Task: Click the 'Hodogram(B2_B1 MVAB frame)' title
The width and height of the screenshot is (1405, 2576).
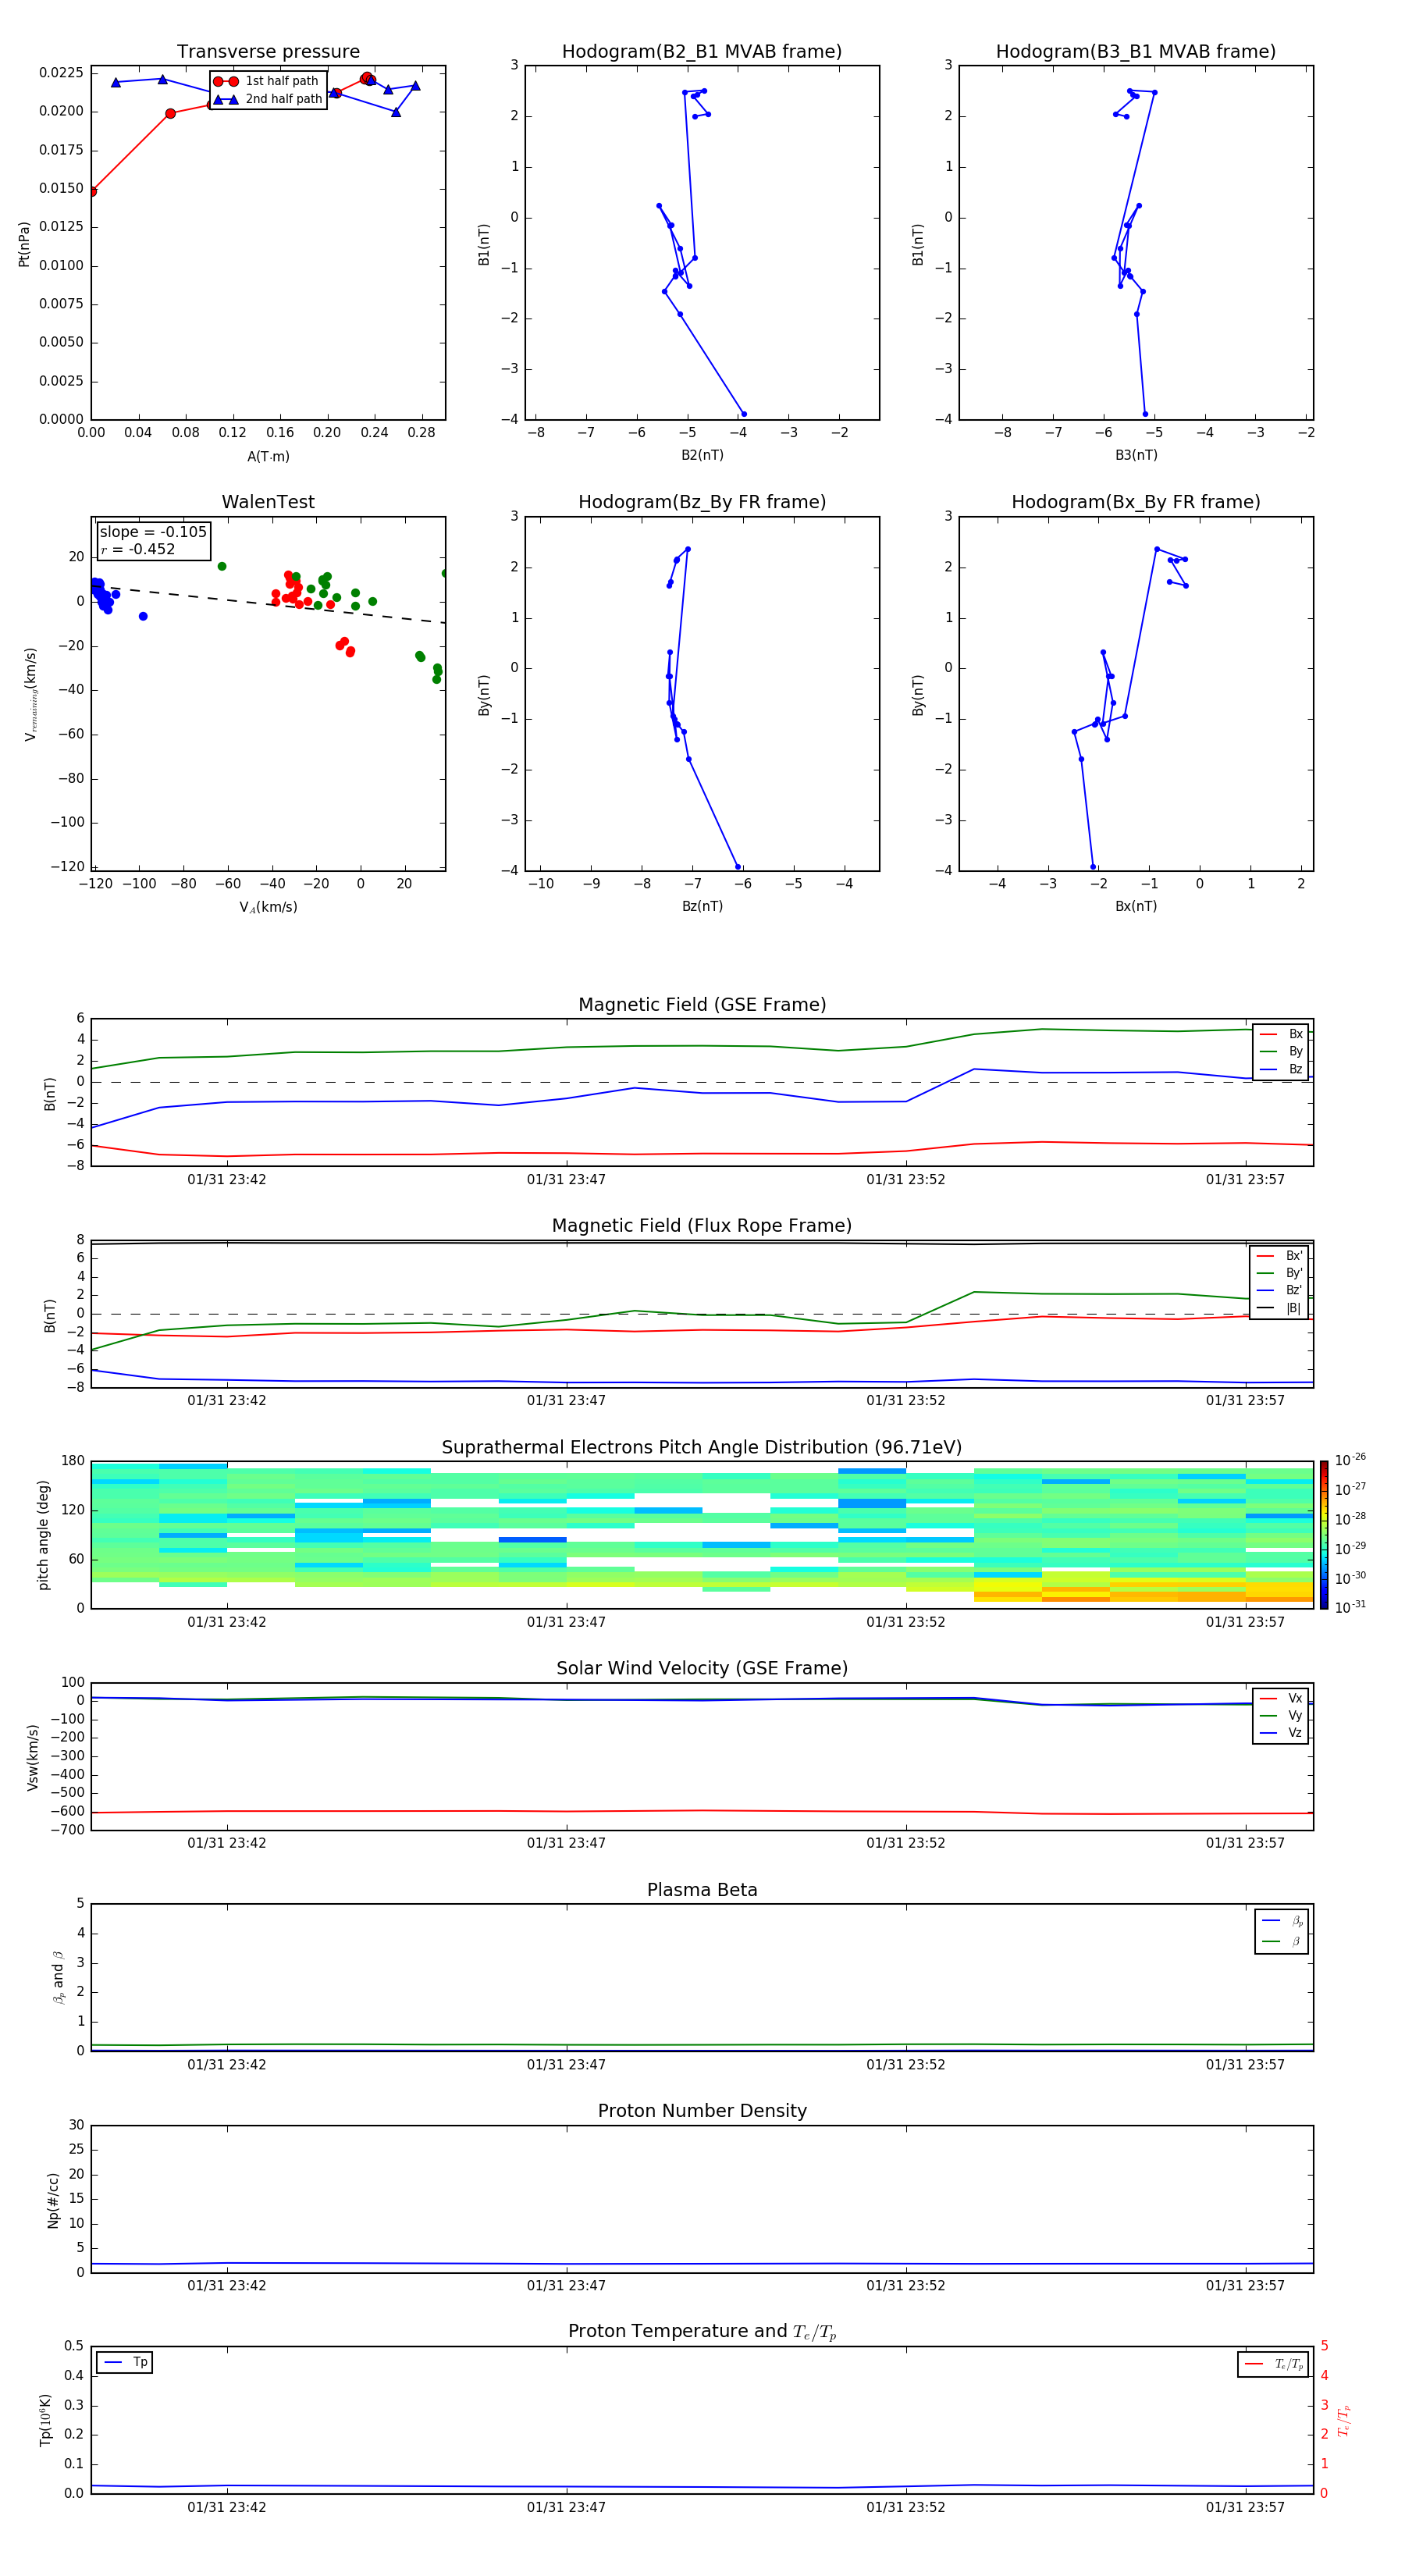Action: 702,52
